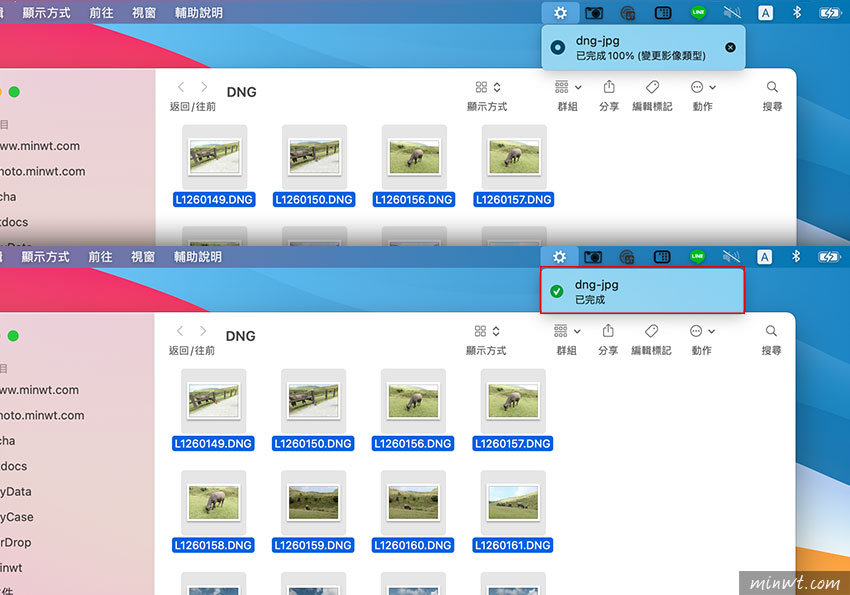850x595 pixels.
Task: Click the 編輯標記 tag icon in upper Finder toolbar
Action: click(x=652, y=87)
